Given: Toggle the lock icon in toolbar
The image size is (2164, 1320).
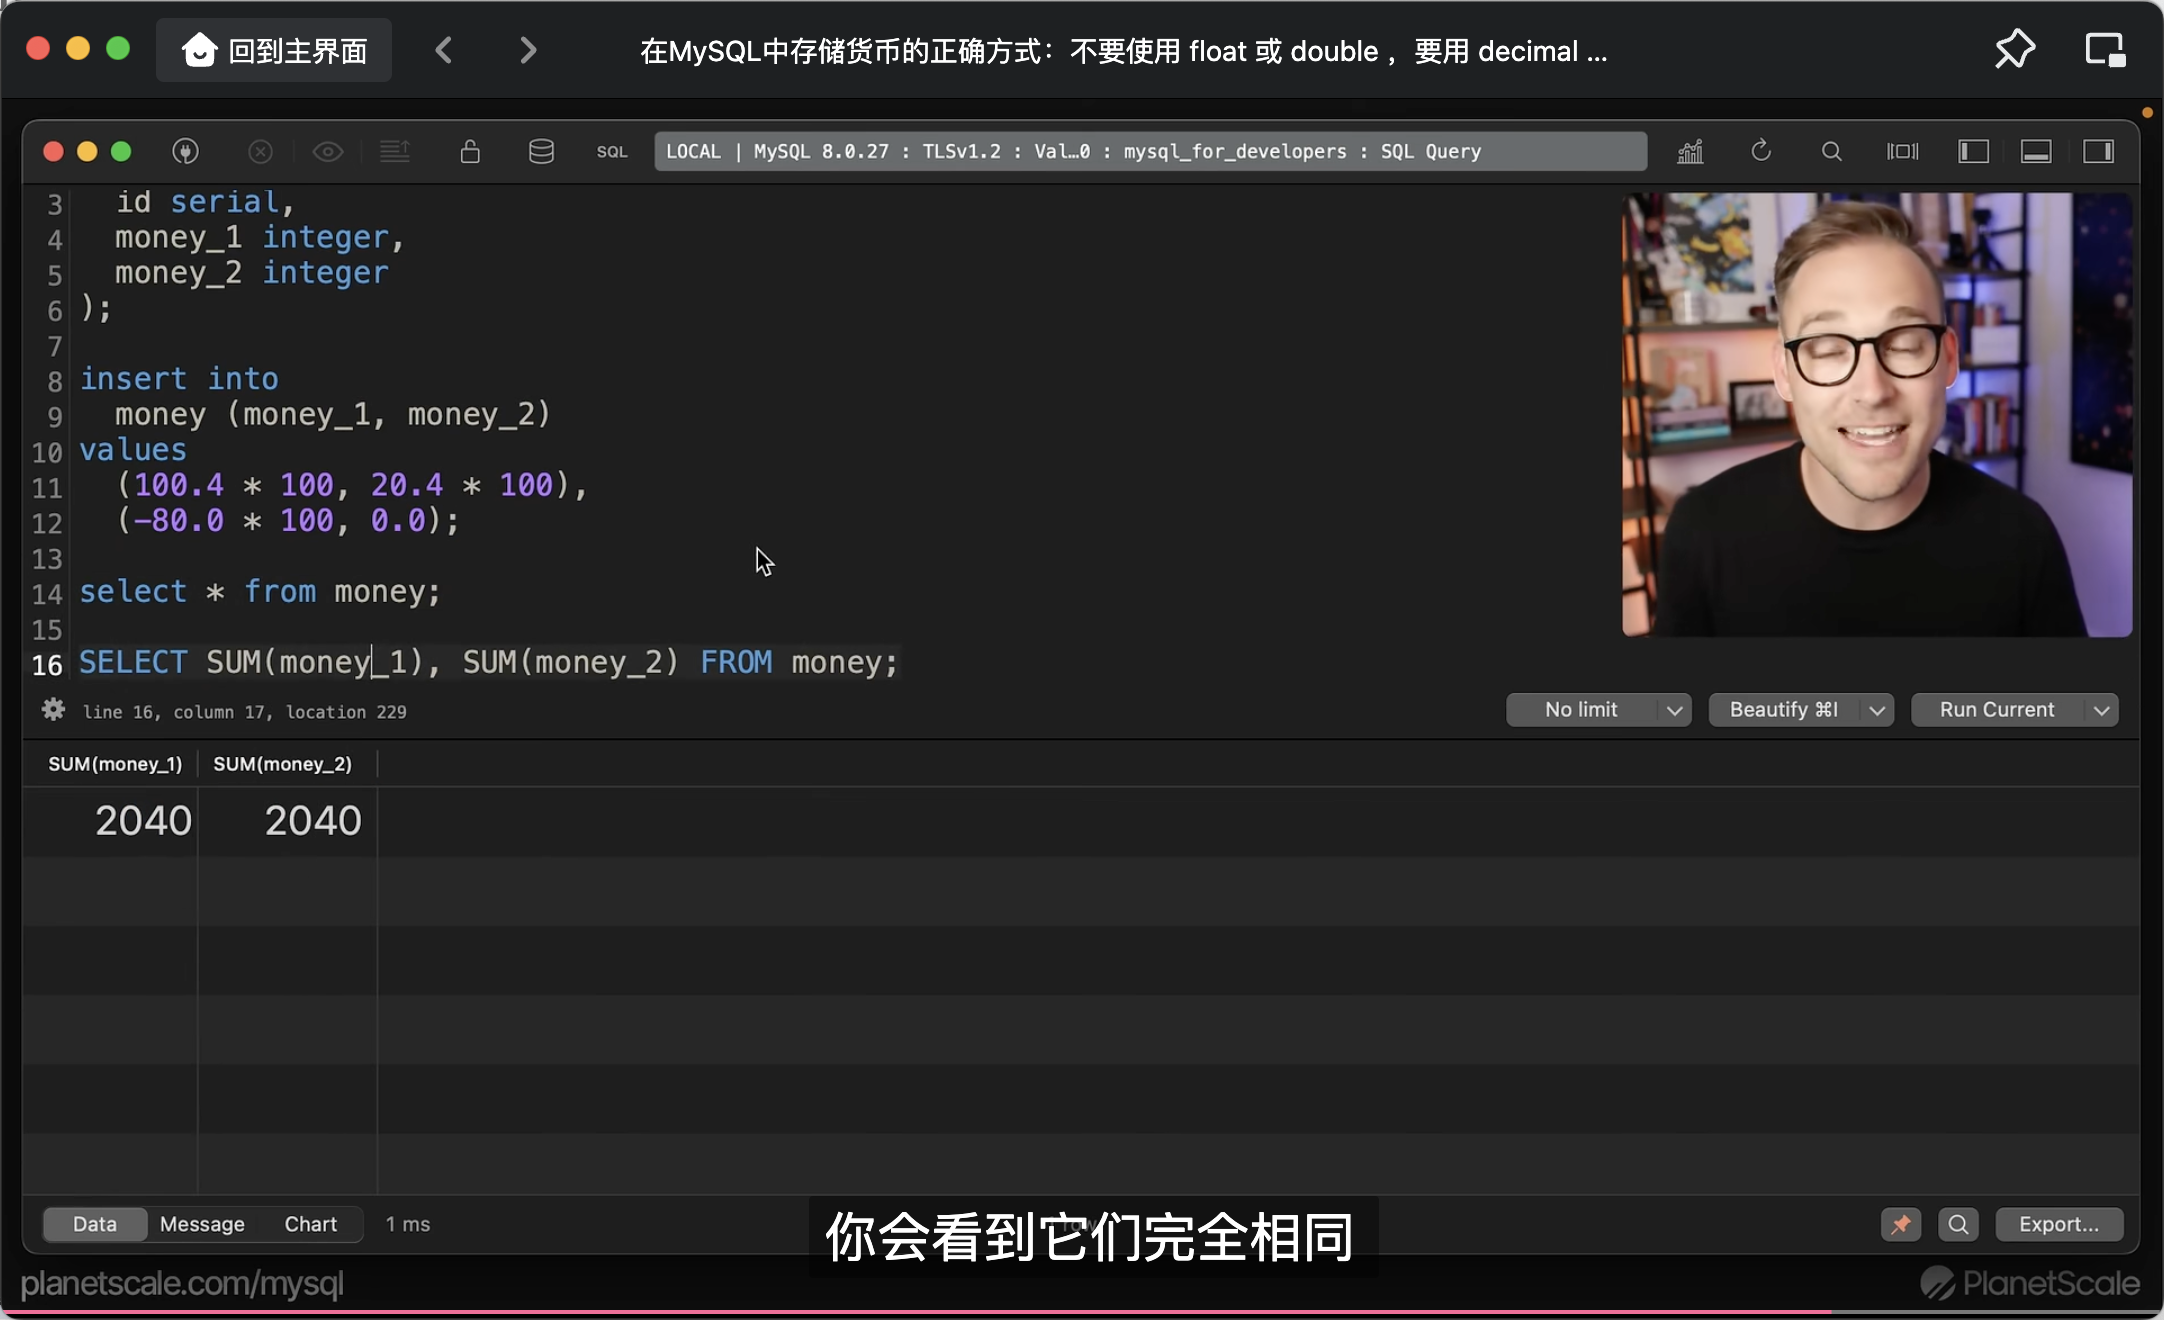Looking at the screenshot, I should point(470,151).
